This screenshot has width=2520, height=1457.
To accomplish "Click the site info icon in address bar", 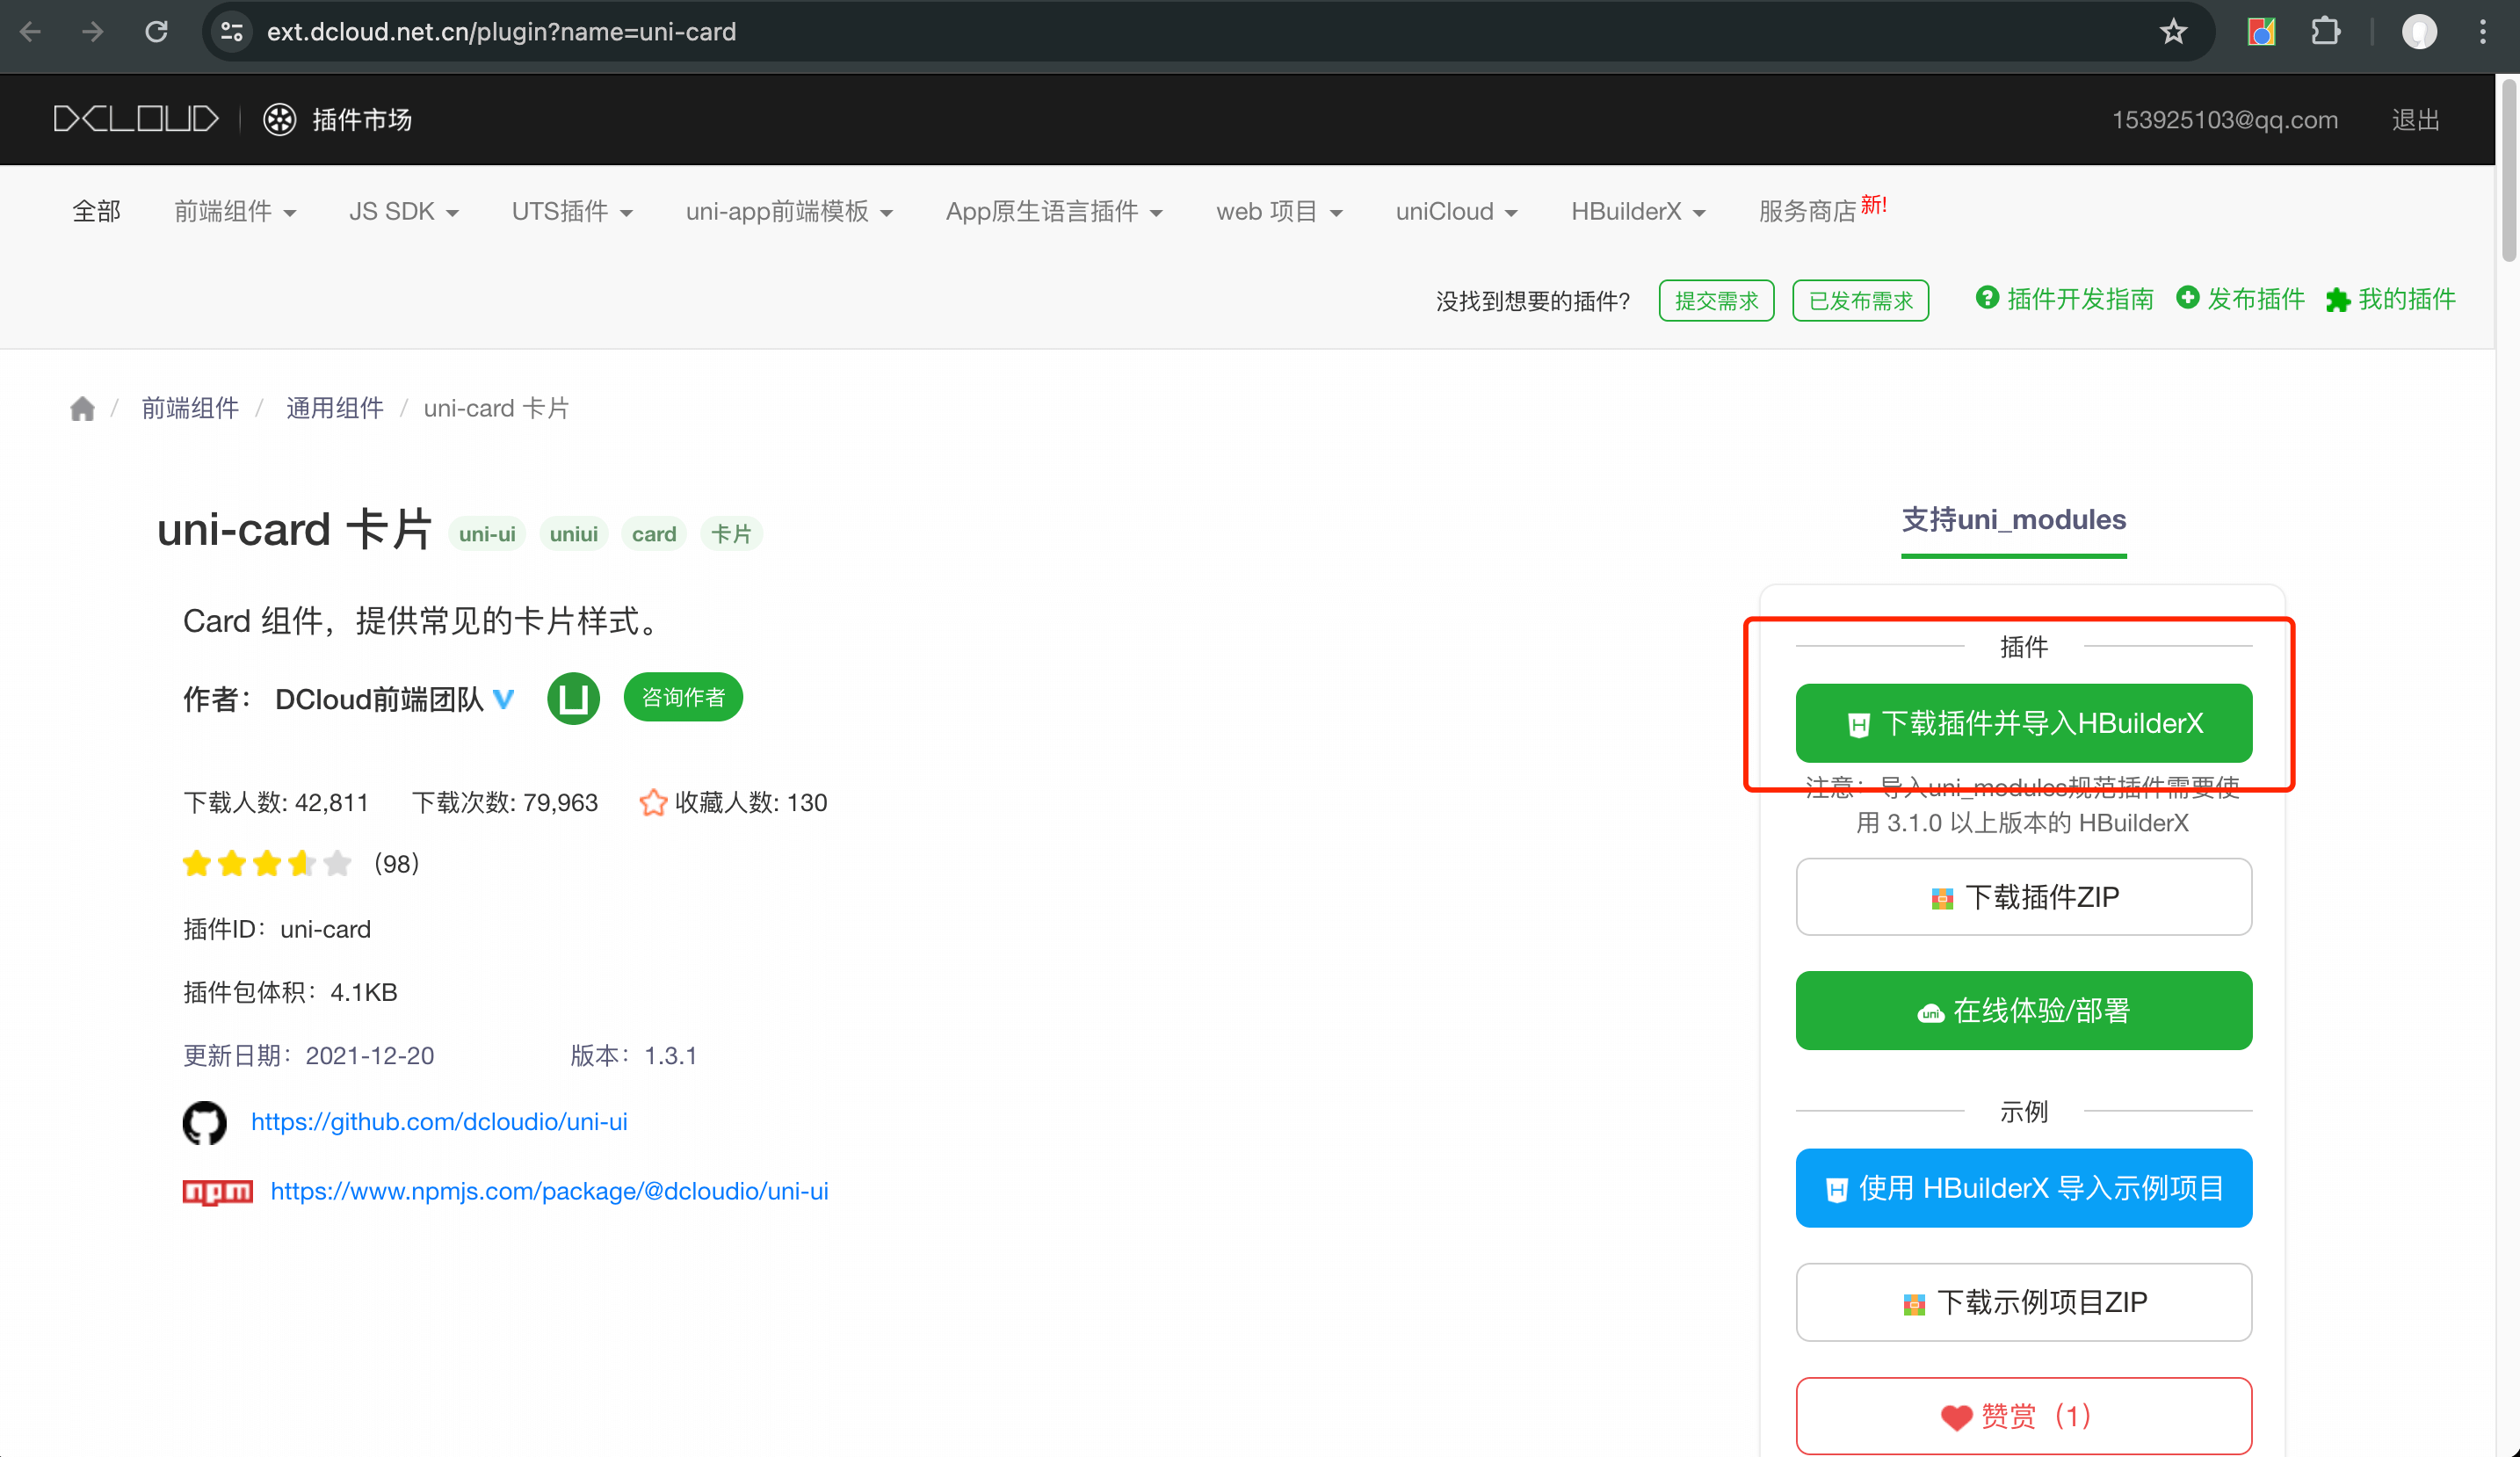I will point(232,32).
